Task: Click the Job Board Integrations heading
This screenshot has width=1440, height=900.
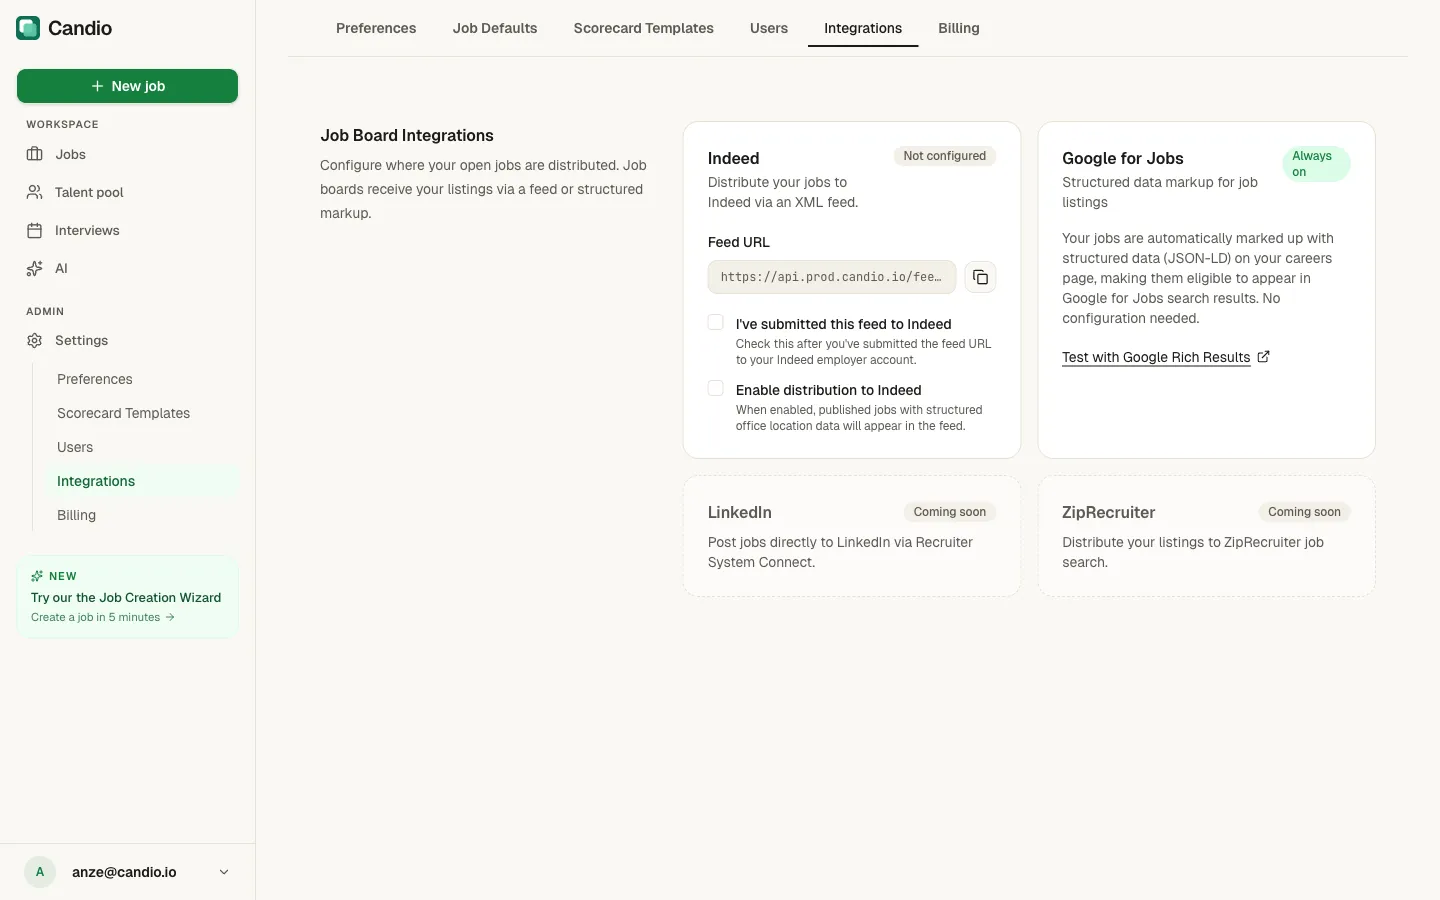Action: click(x=407, y=135)
